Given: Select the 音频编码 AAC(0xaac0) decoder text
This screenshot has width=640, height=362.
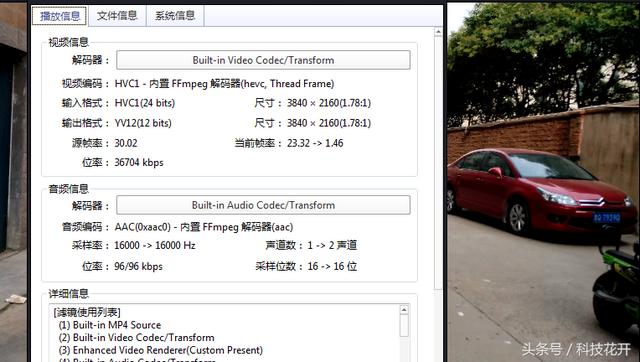Looking at the screenshot, I should tap(204, 227).
